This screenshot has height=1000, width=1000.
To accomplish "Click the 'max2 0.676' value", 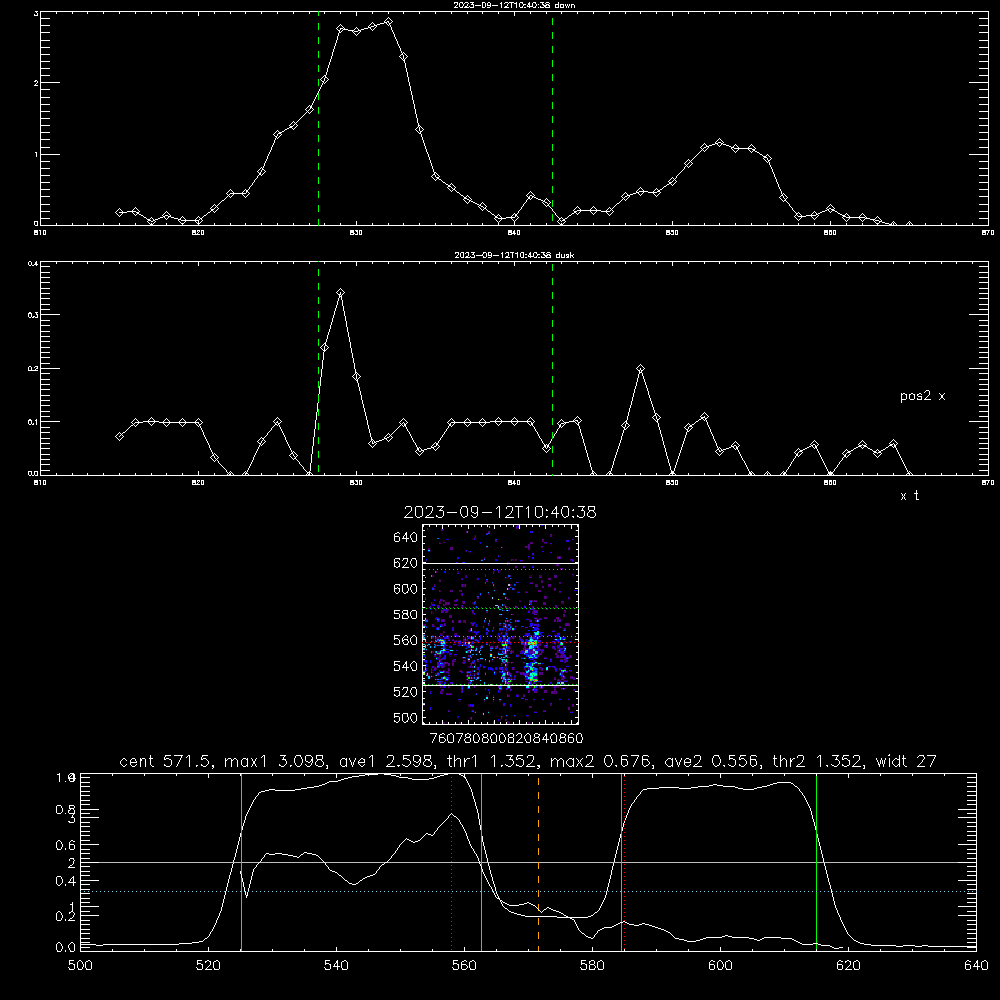I will click(600, 761).
